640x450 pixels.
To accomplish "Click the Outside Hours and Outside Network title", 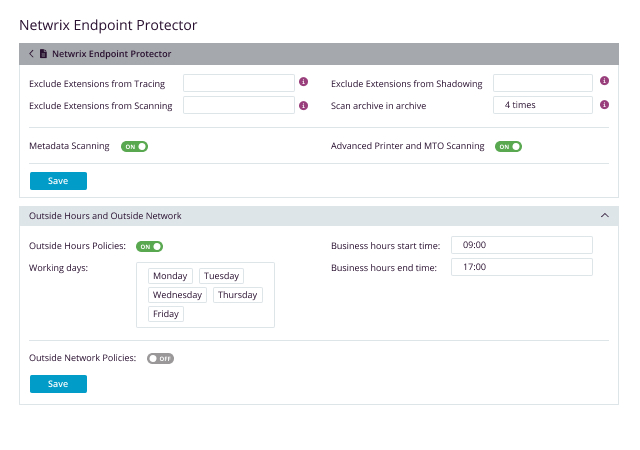I will (105, 216).
